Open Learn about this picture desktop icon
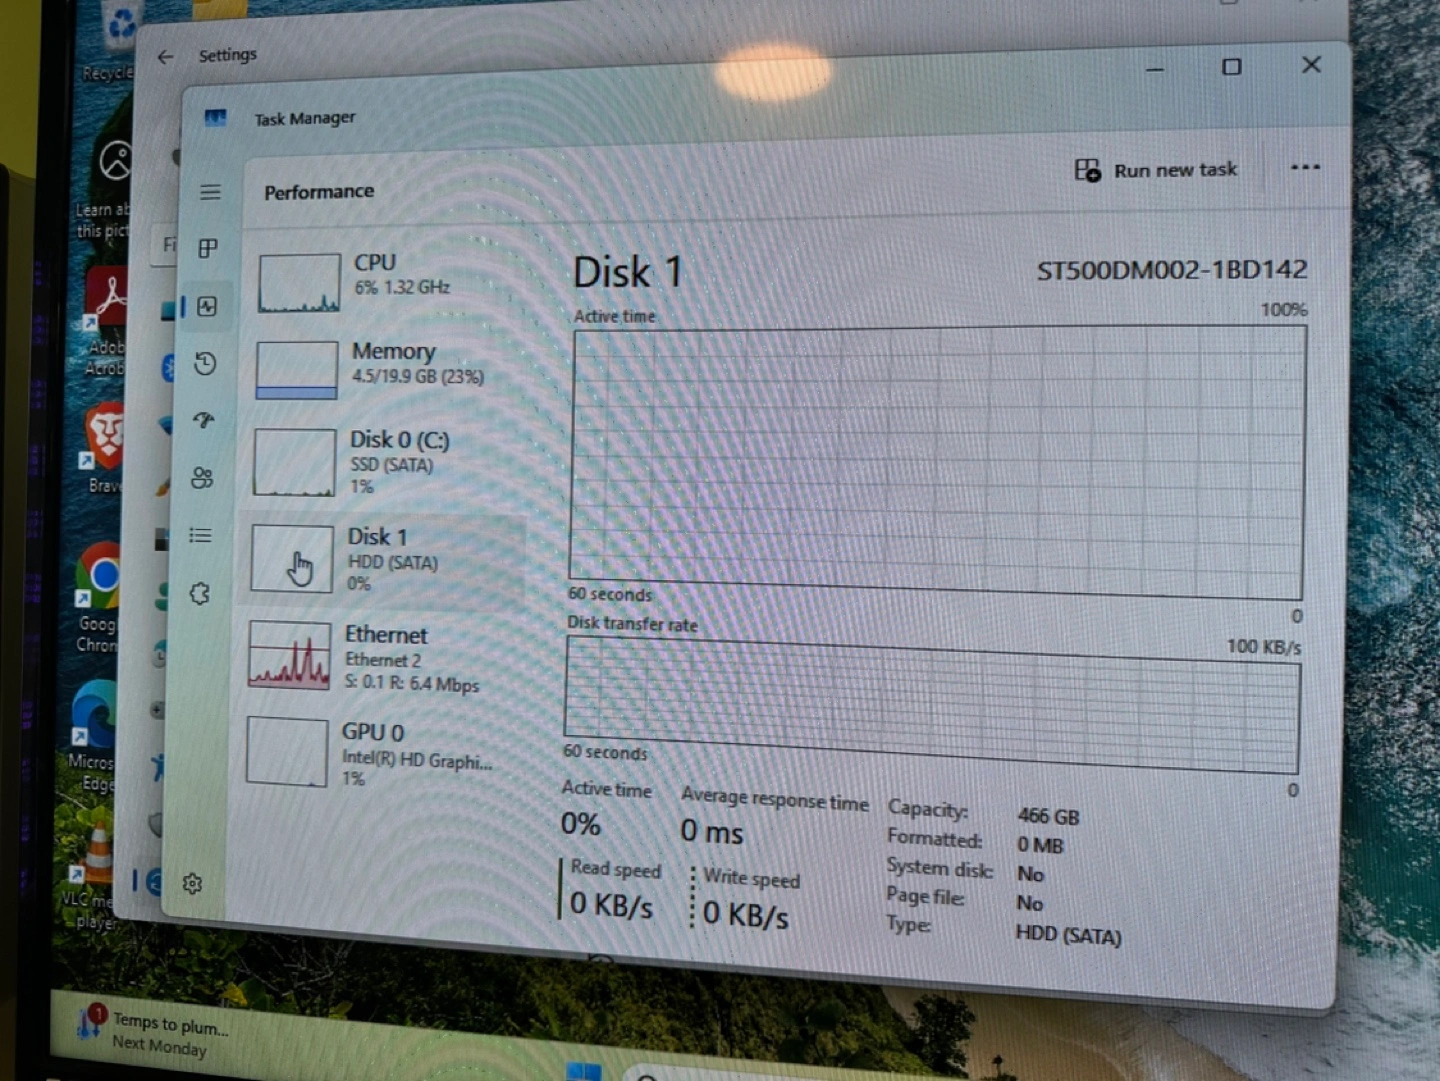 click(x=107, y=186)
